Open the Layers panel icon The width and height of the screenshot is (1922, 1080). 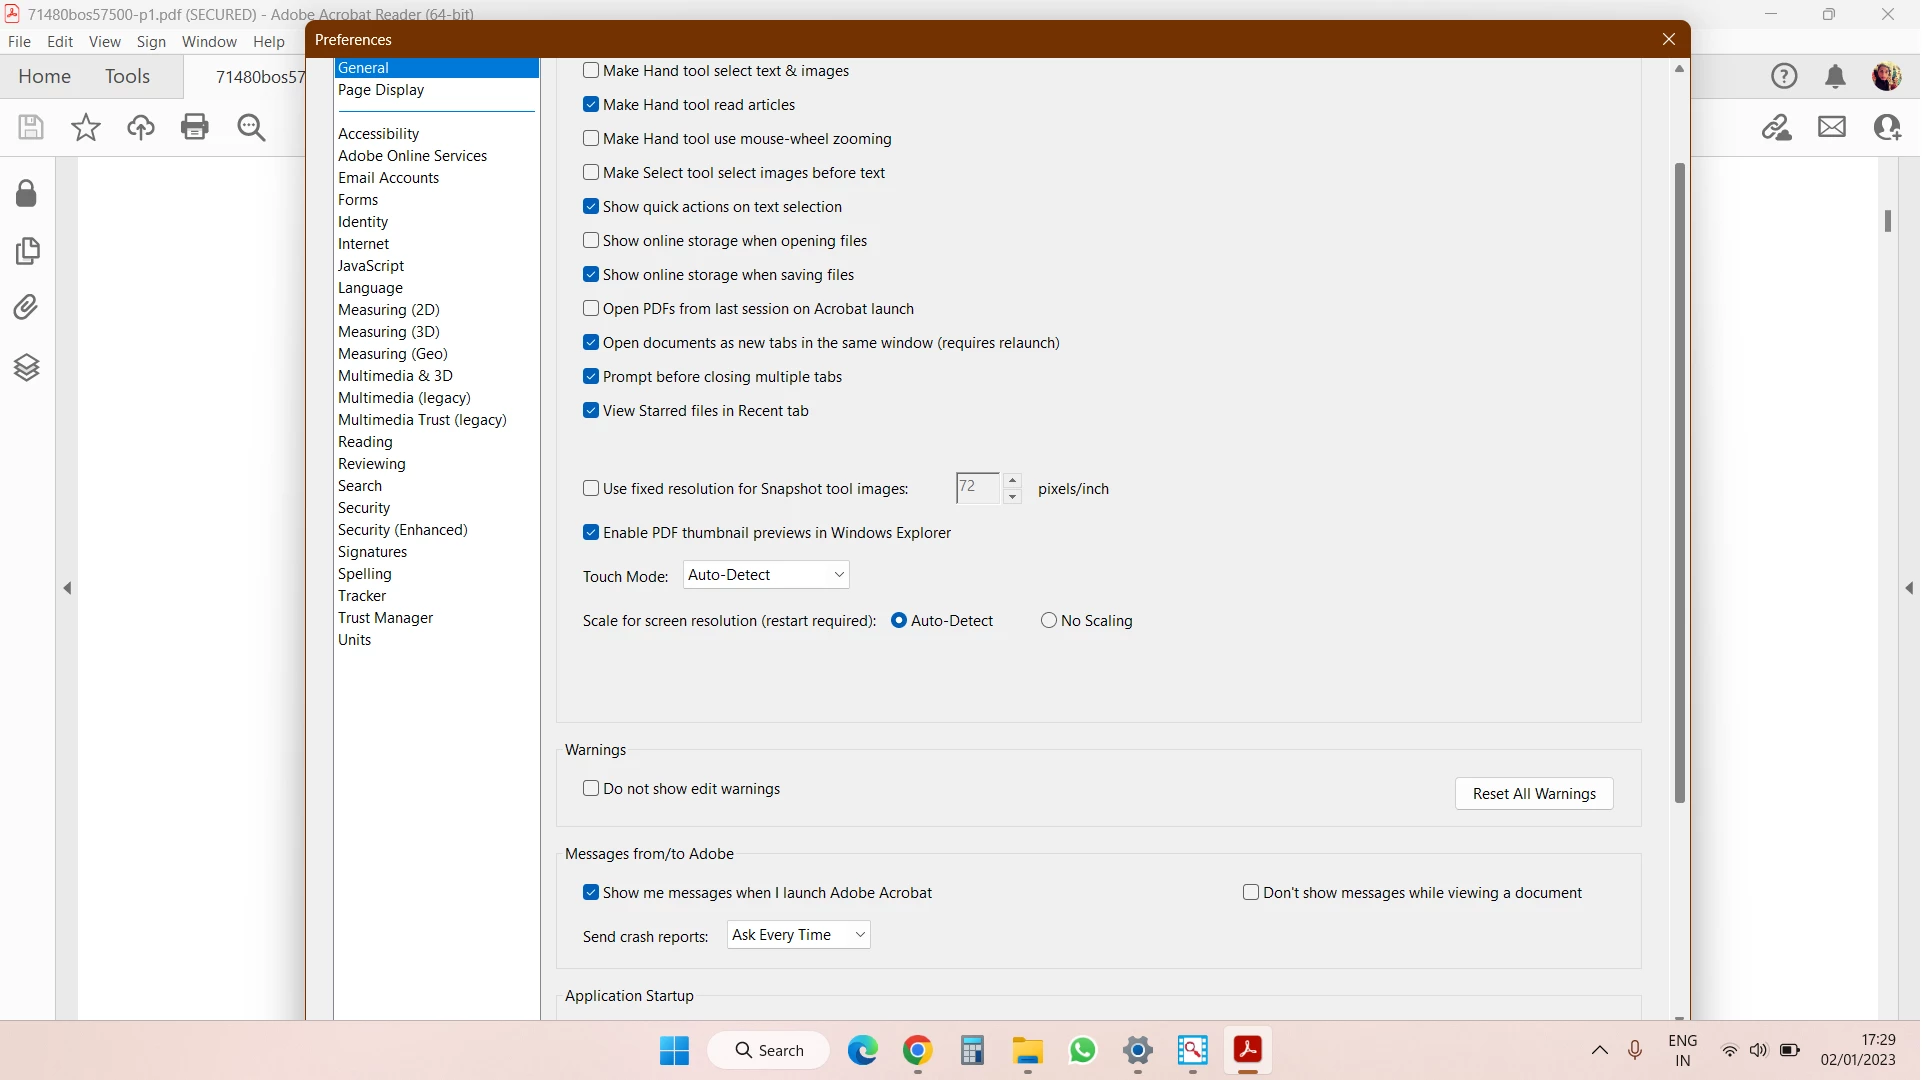pyautogui.click(x=27, y=368)
